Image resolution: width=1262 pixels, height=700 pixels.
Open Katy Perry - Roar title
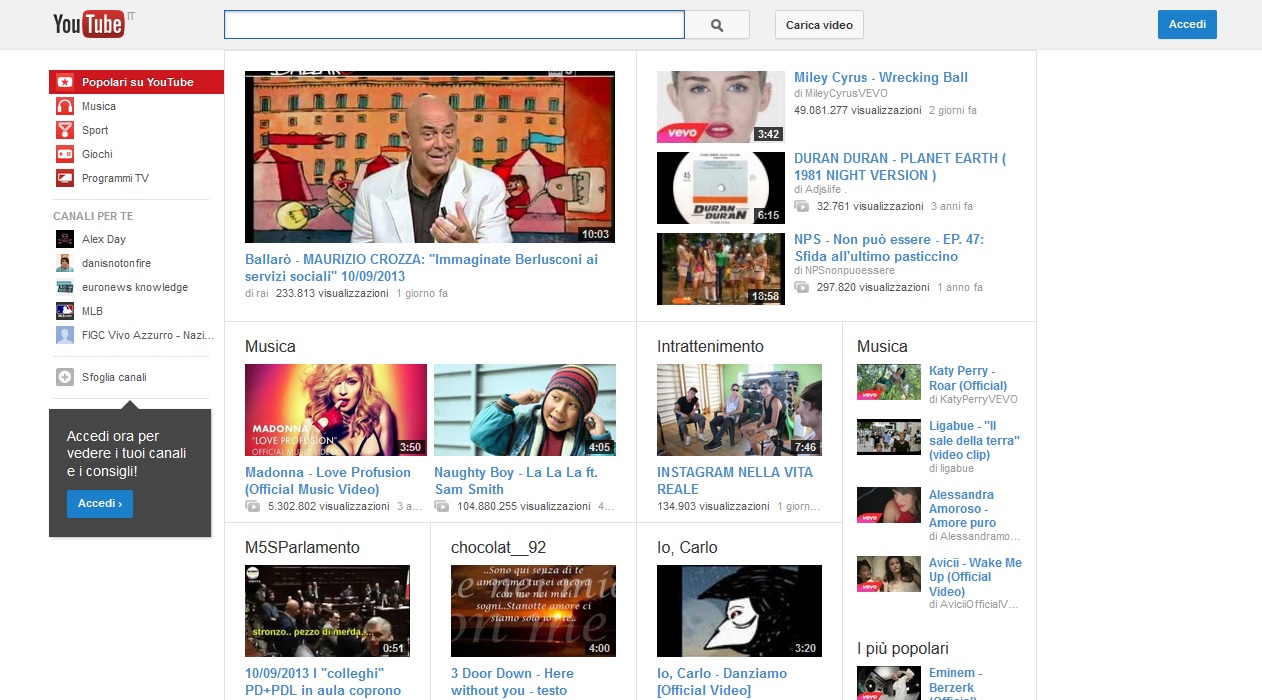tap(968, 378)
